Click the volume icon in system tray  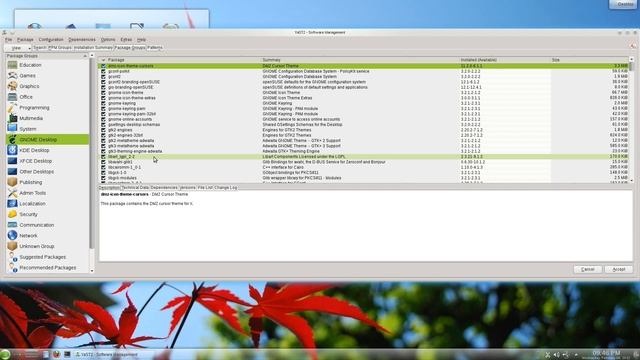(556, 355)
